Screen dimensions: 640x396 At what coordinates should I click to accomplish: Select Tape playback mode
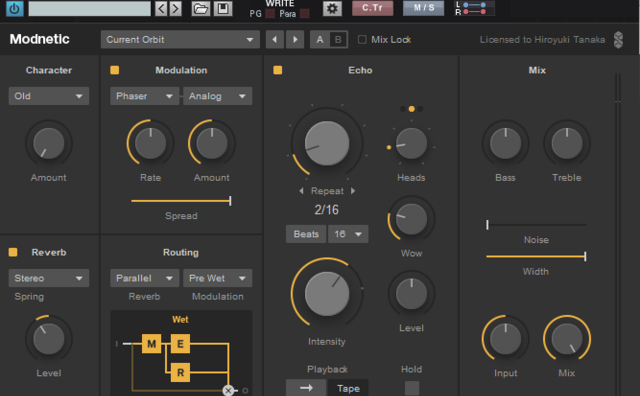[x=348, y=388]
